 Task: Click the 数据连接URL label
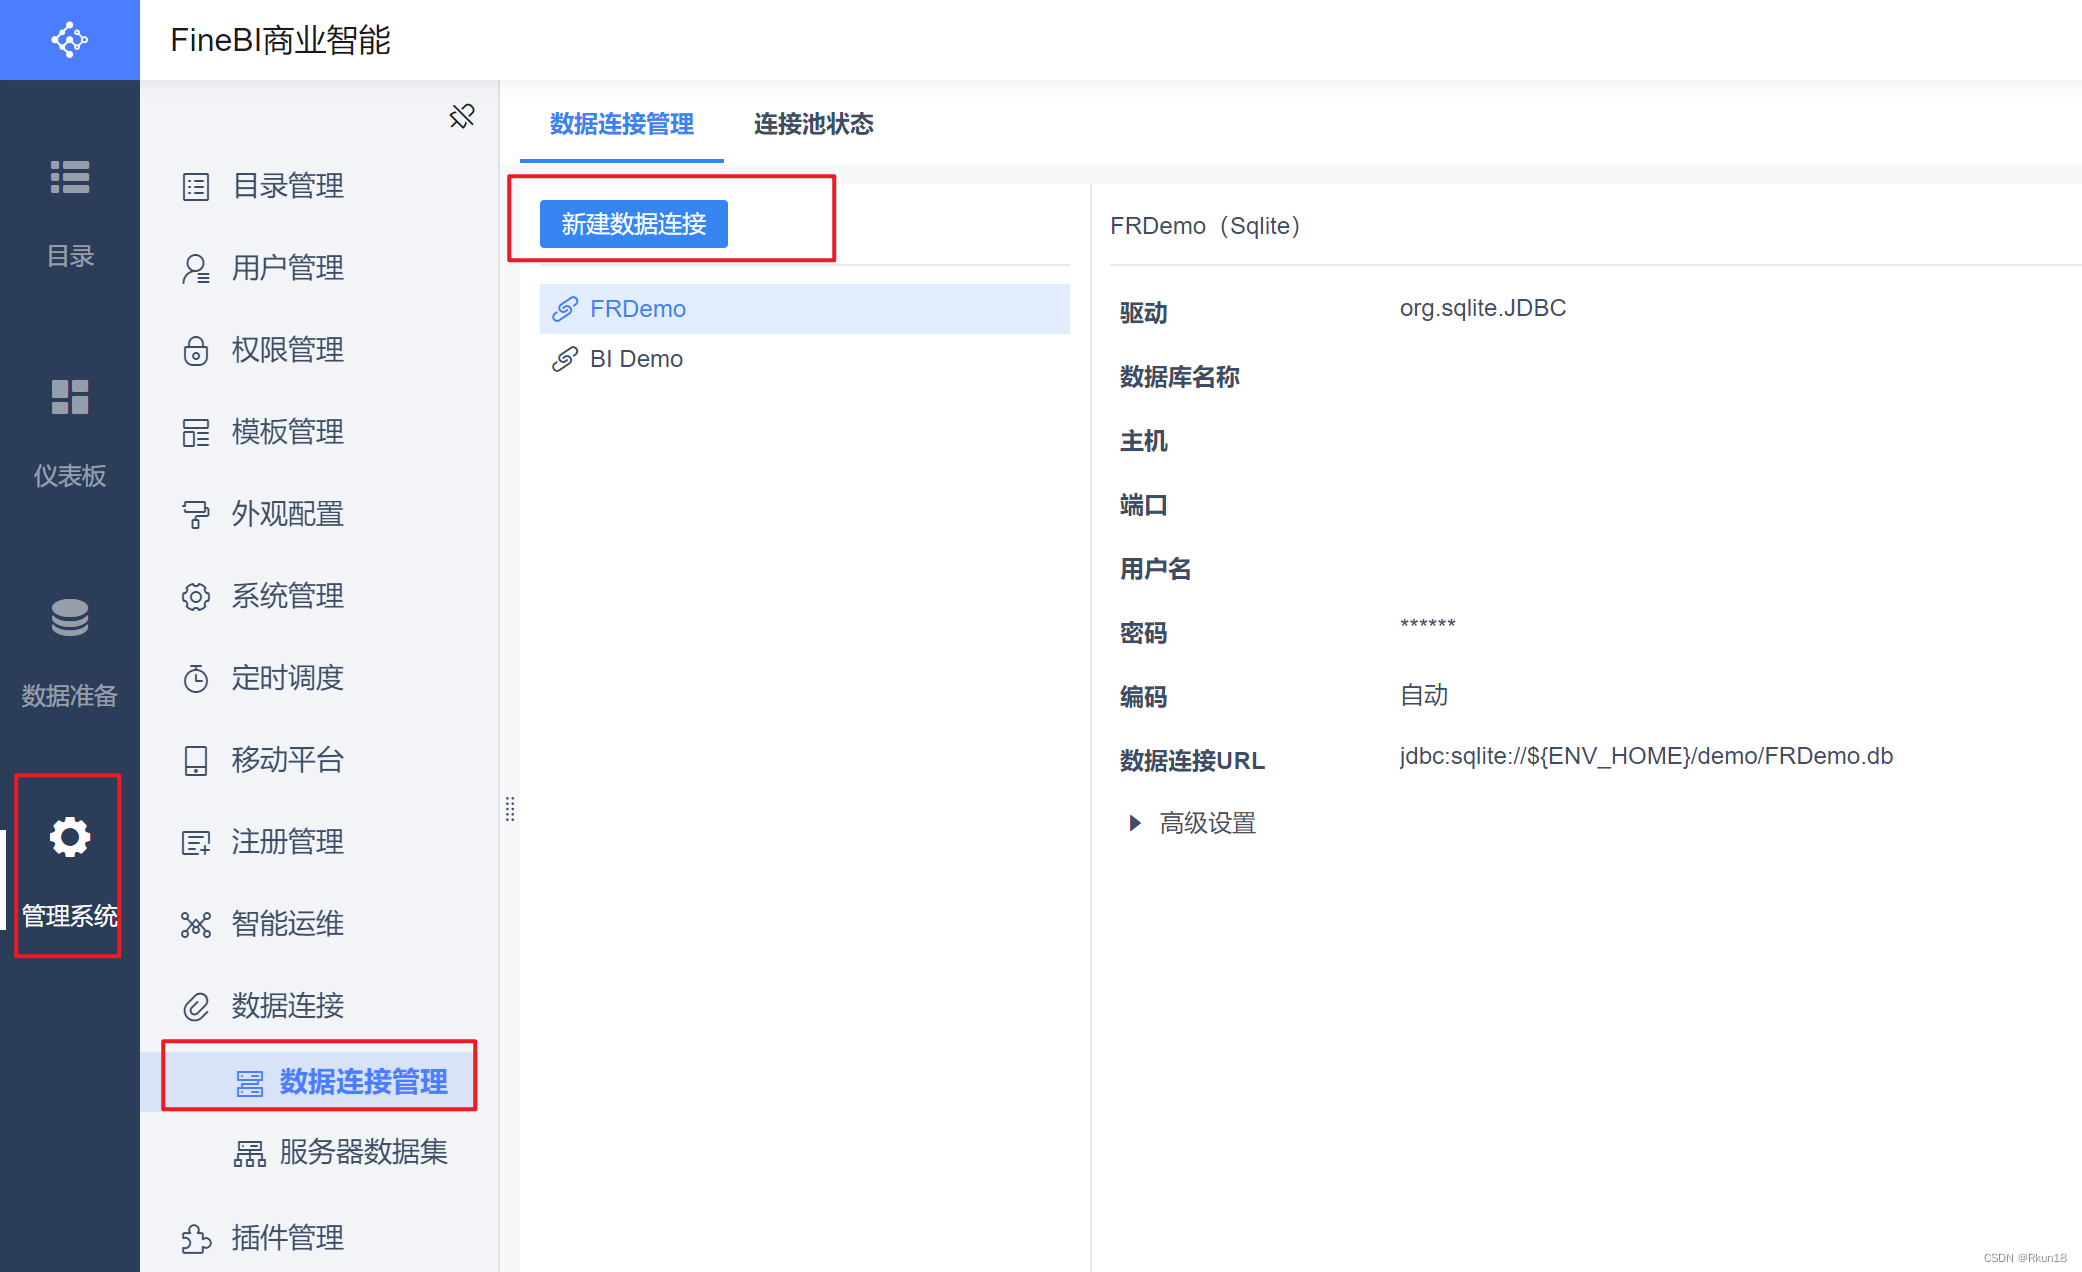tap(1192, 761)
